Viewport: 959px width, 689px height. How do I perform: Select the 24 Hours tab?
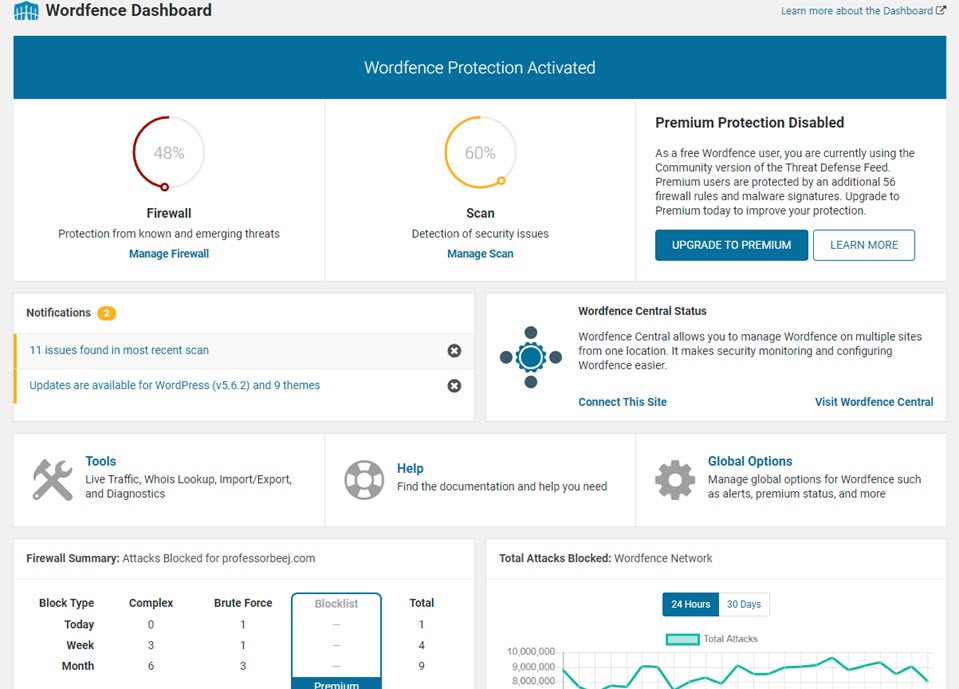pos(690,604)
